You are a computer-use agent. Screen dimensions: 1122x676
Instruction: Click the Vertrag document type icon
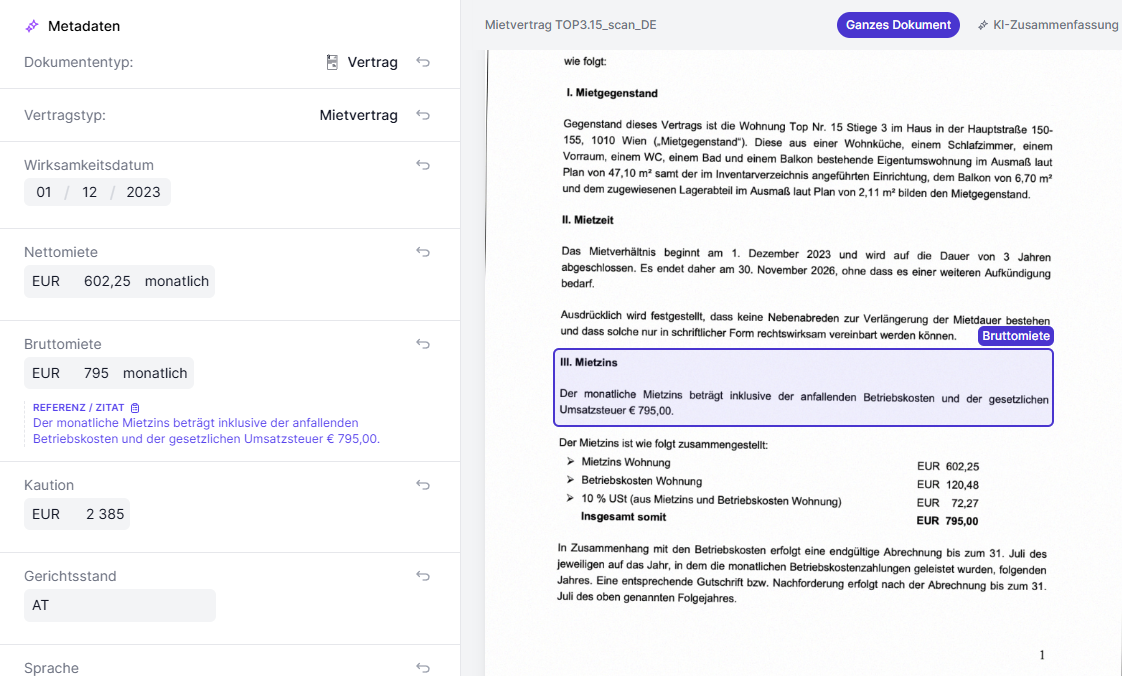click(332, 62)
